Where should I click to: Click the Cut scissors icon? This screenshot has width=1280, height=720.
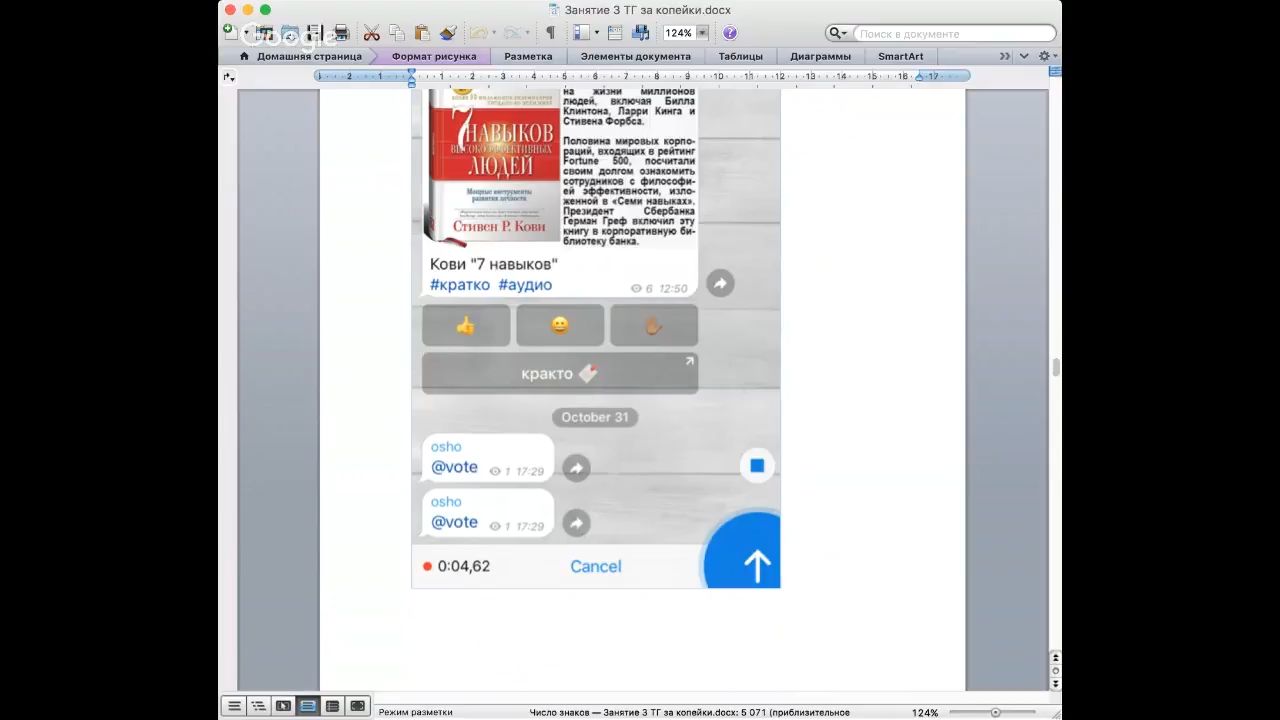tap(371, 33)
